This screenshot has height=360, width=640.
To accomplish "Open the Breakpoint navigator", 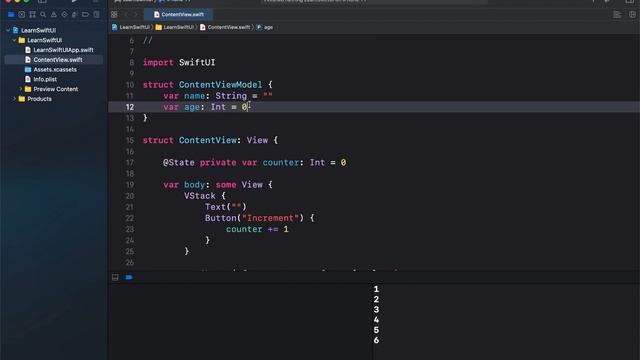I will click(x=85, y=15).
